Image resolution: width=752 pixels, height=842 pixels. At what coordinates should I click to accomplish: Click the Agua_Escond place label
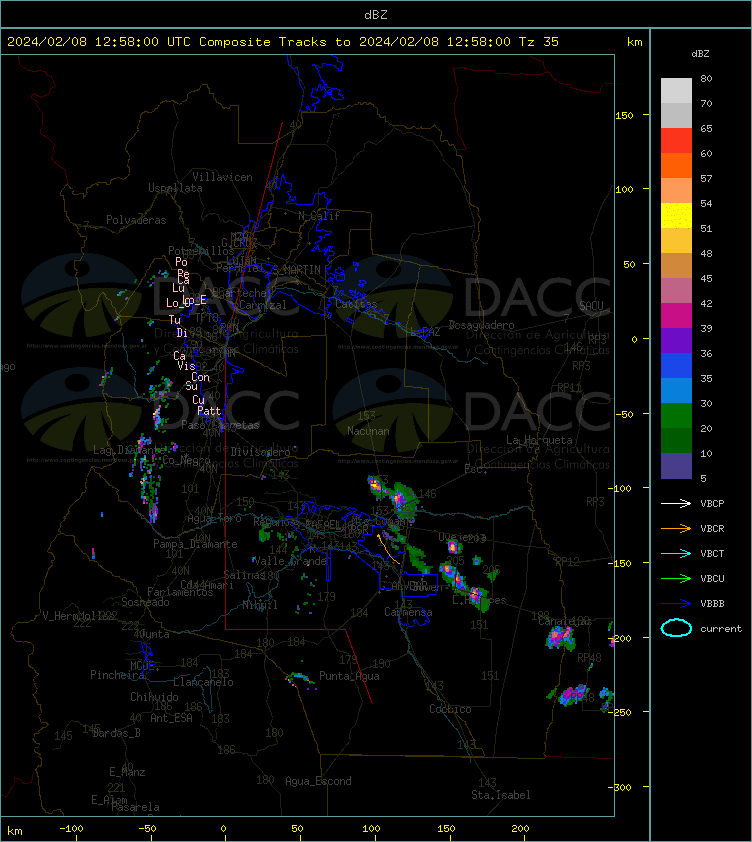(x=318, y=781)
